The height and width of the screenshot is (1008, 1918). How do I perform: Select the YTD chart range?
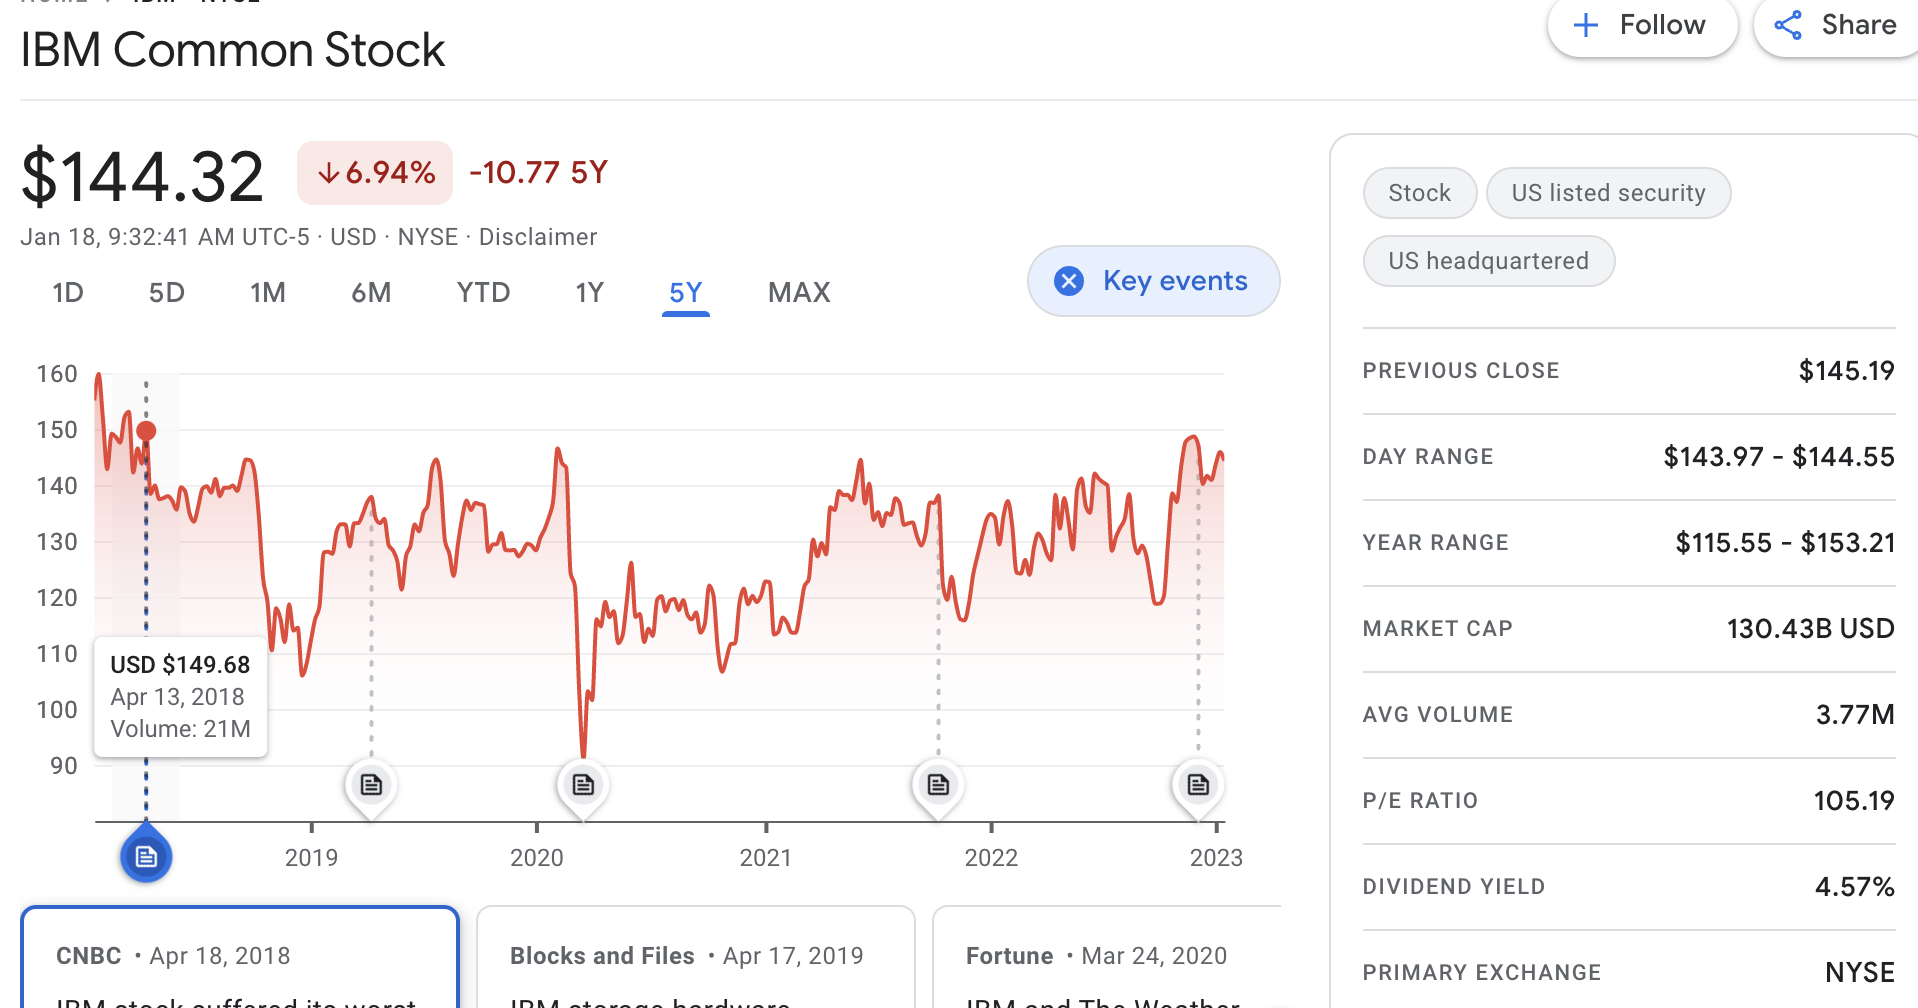(x=483, y=293)
